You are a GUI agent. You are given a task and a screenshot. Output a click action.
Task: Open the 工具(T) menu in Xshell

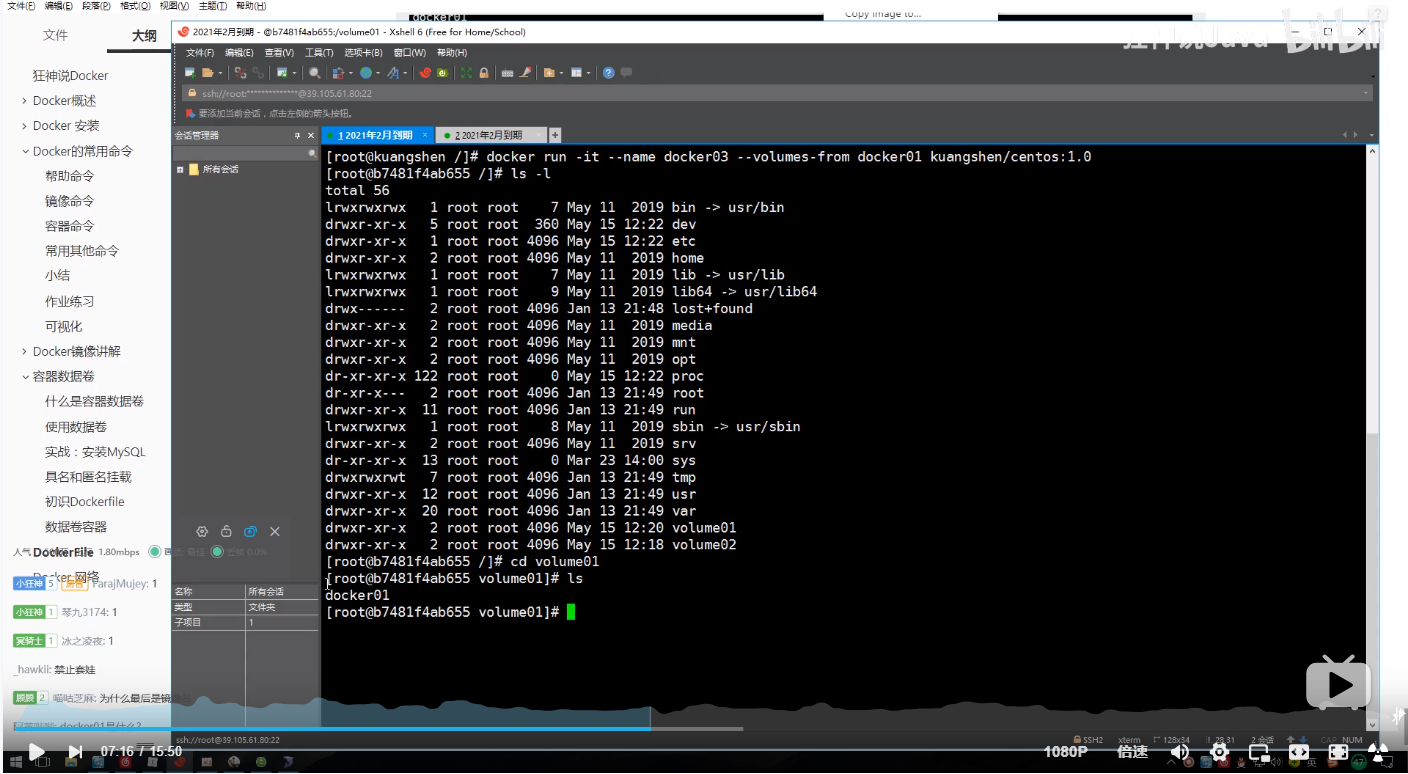[x=319, y=53]
